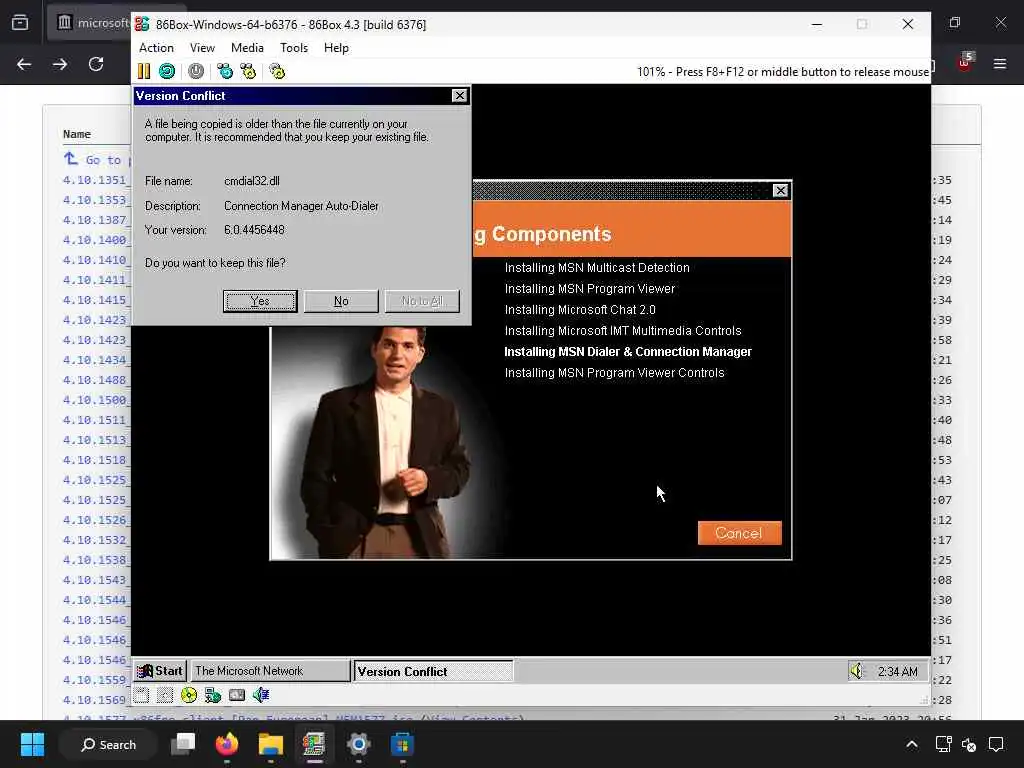The height and width of the screenshot is (768, 1024).
Task: Click No in Version Conflict dialog
Action: [341, 301]
